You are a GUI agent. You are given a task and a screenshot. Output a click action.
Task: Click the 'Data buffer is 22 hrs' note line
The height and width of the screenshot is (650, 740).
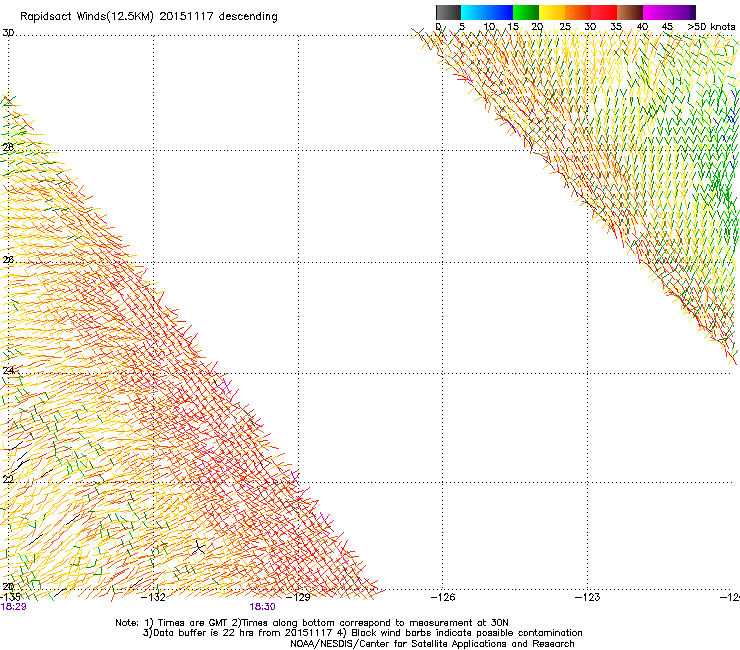pyautogui.click(x=362, y=633)
